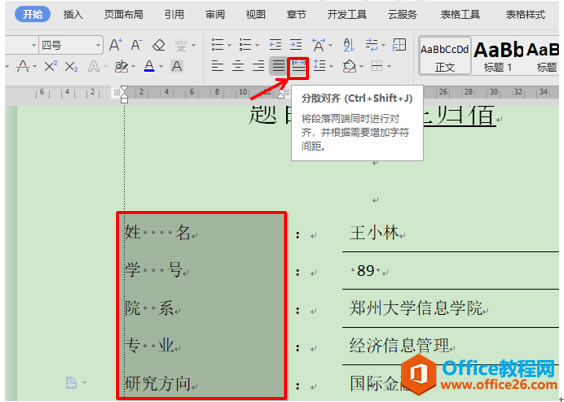Click the cell 经济信息管理
The width and height of the screenshot is (564, 402).
[x=450, y=346]
